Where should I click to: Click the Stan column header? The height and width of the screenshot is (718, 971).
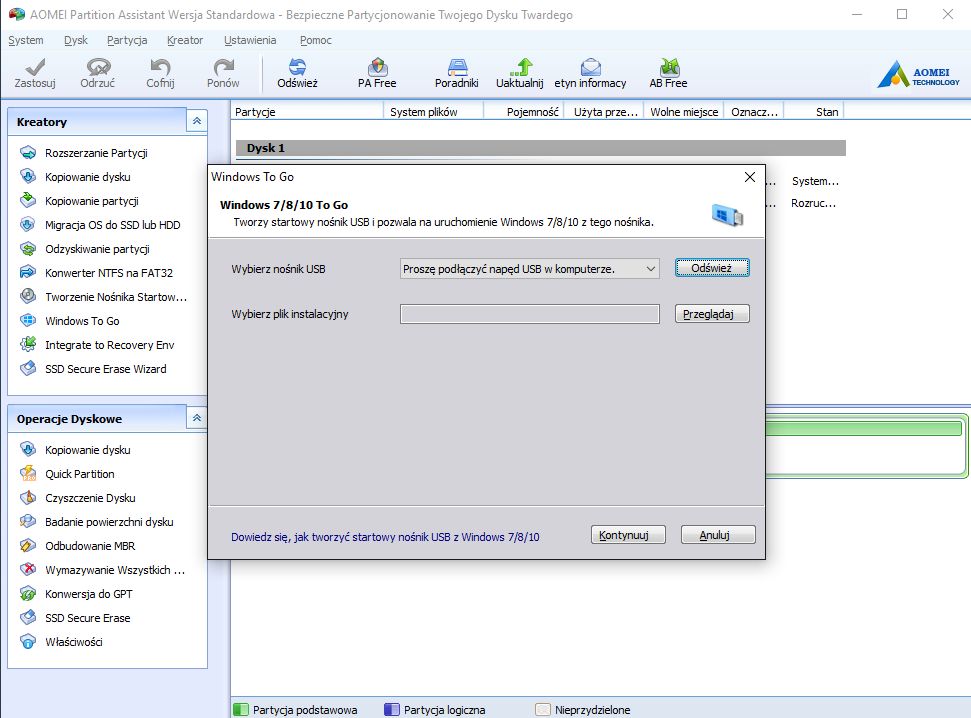(x=814, y=112)
